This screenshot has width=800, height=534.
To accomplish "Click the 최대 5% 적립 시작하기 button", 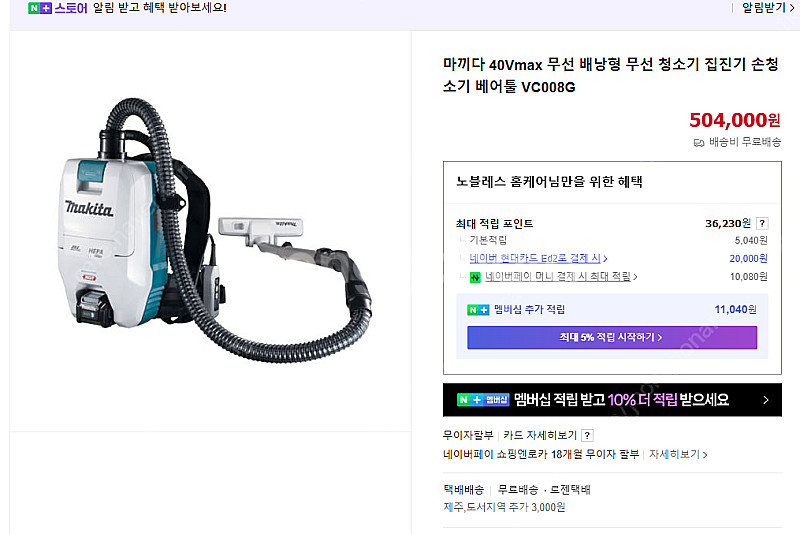I will [612, 337].
